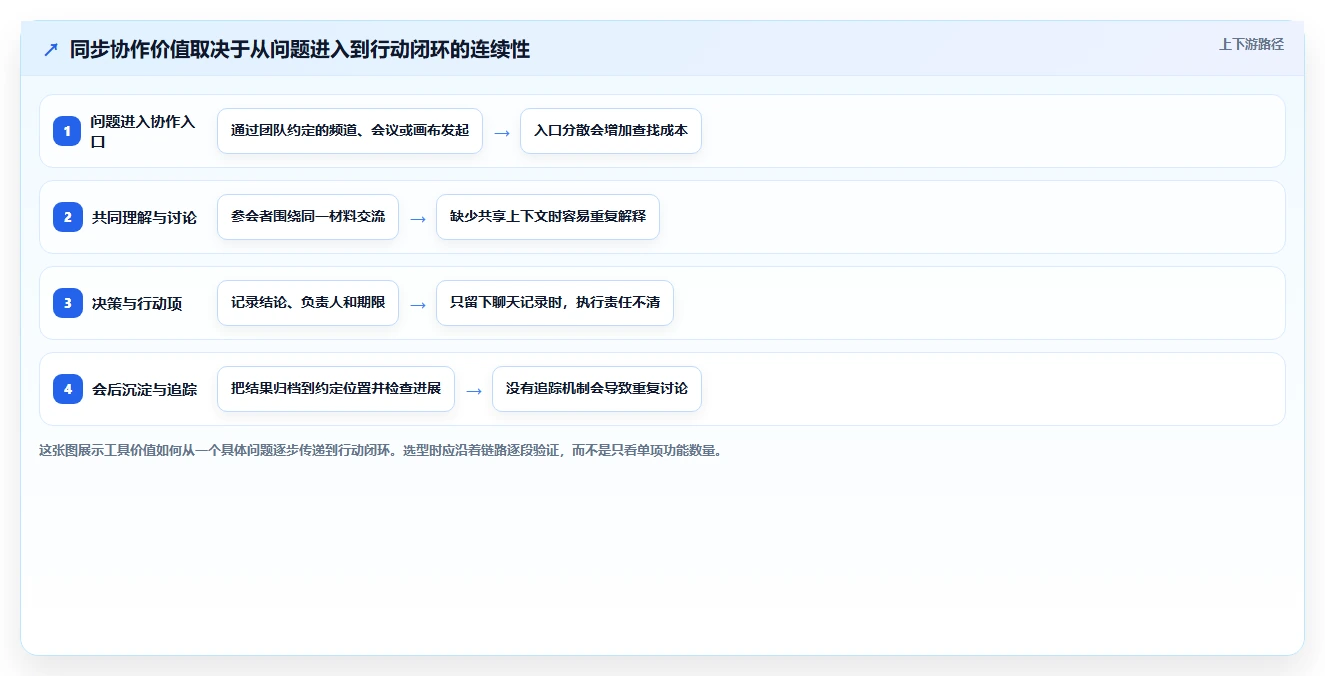Select the 决策与行动项 step label

[137, 303]
